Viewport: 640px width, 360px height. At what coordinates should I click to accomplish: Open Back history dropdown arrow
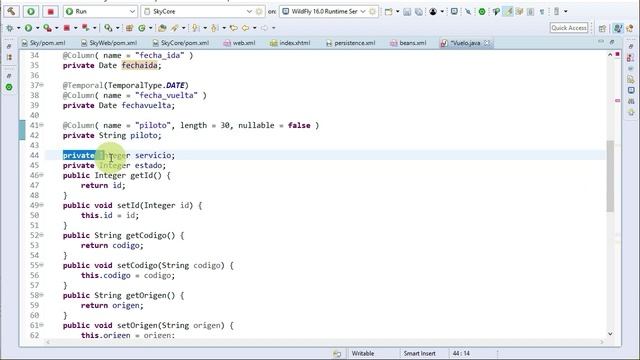point(254,28)
